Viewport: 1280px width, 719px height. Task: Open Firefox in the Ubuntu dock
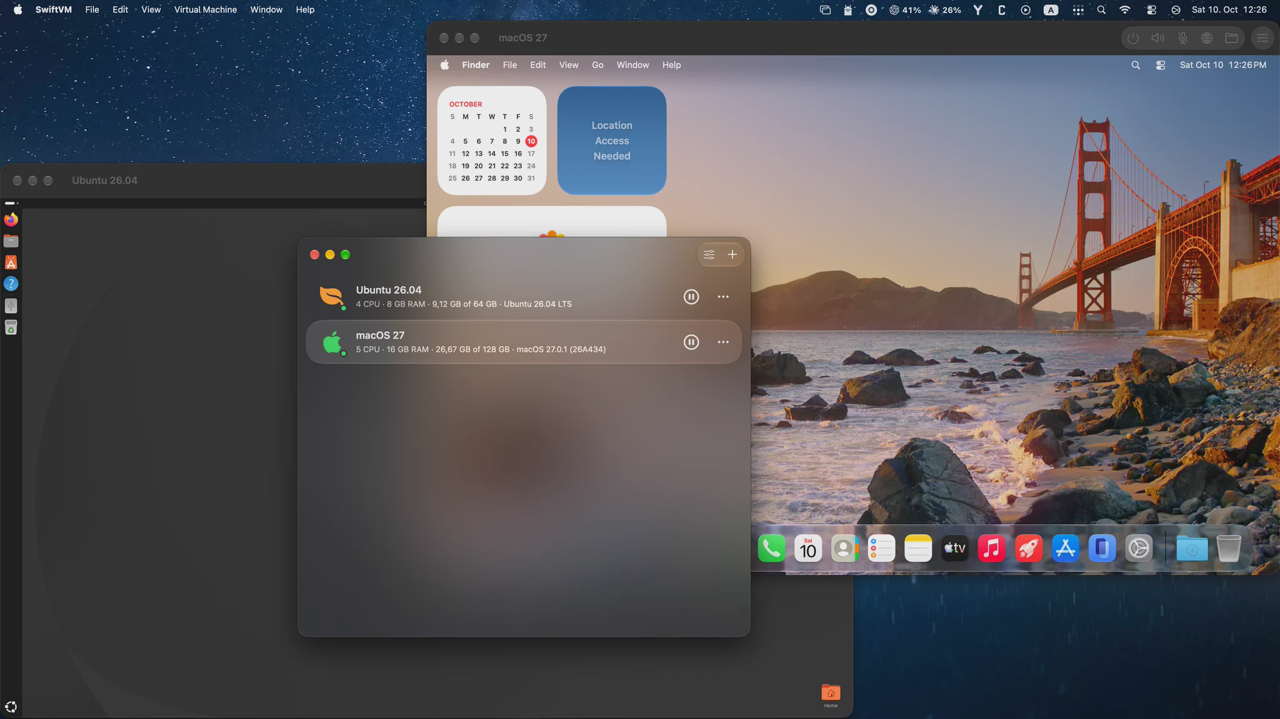[x=11, y=220]
